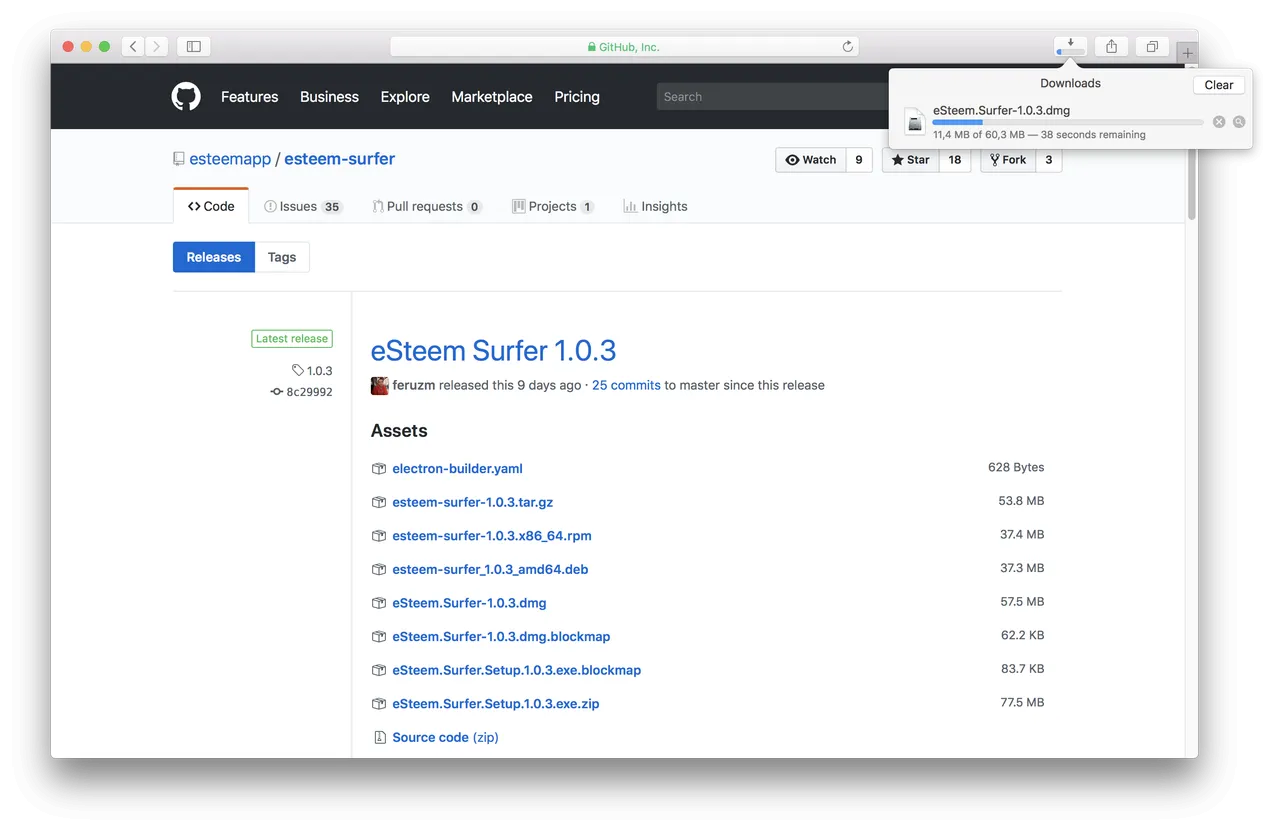Click package icon beside the .rpm asset
1280x831 pixels.
point(379,536)
